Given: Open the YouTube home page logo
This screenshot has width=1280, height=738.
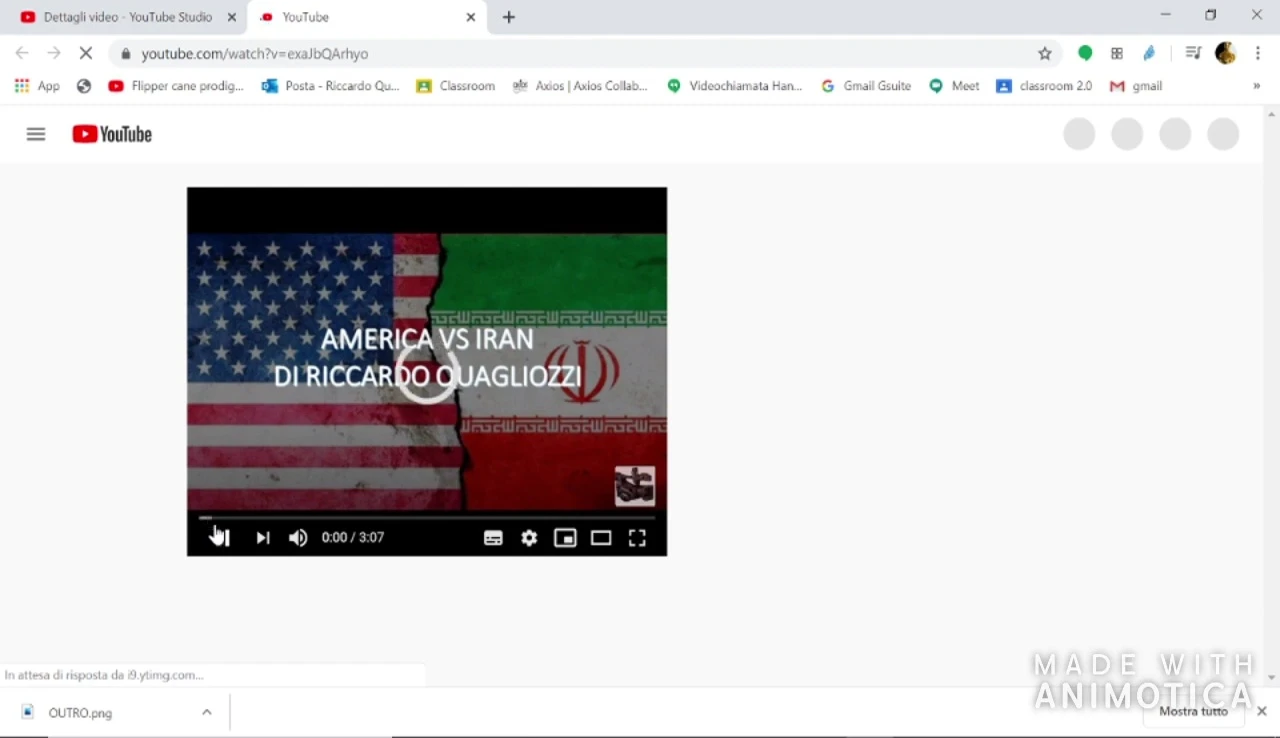Looking at the screenshot, I should [111, 133].
